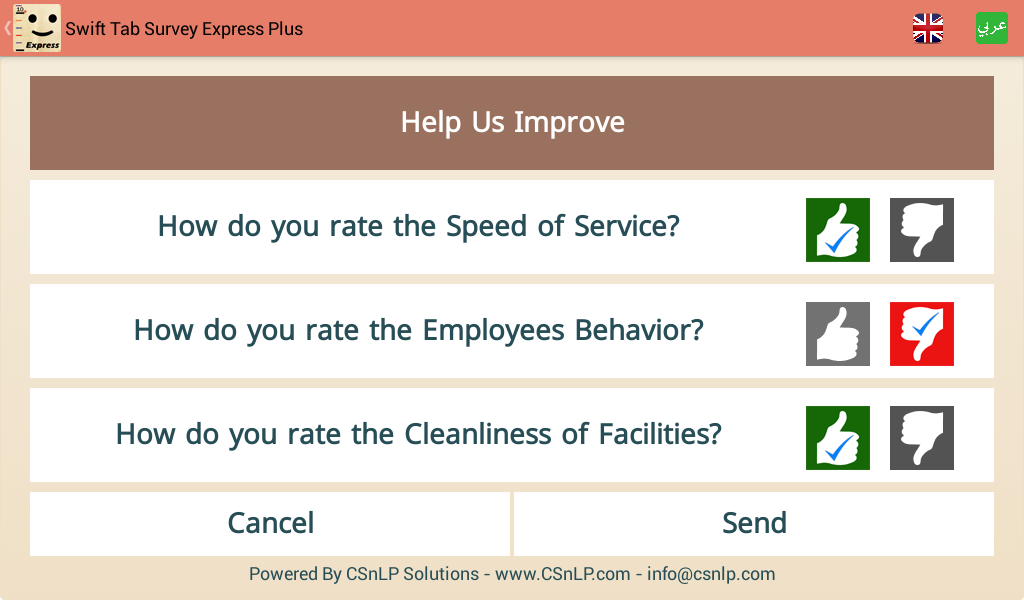
Task: Click the Send button
Action: pos(754,524)
